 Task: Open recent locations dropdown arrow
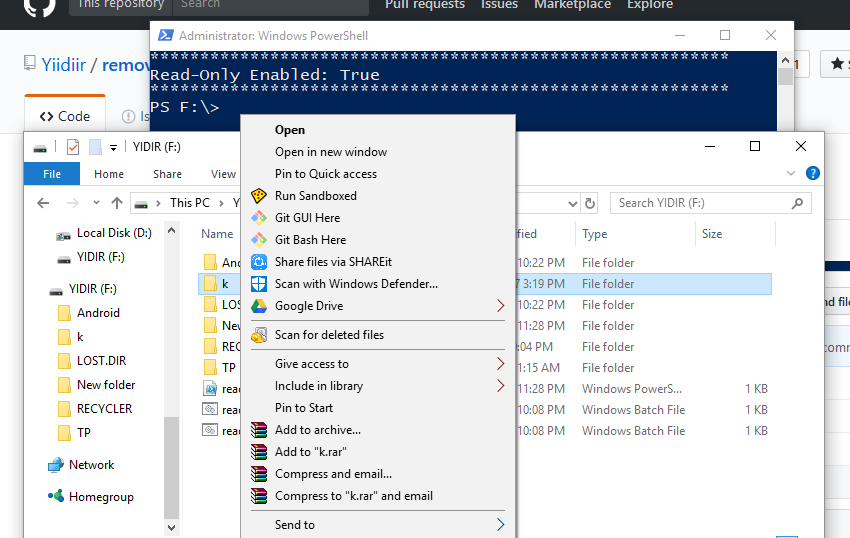pyautogui.click(x=96, y=203)
